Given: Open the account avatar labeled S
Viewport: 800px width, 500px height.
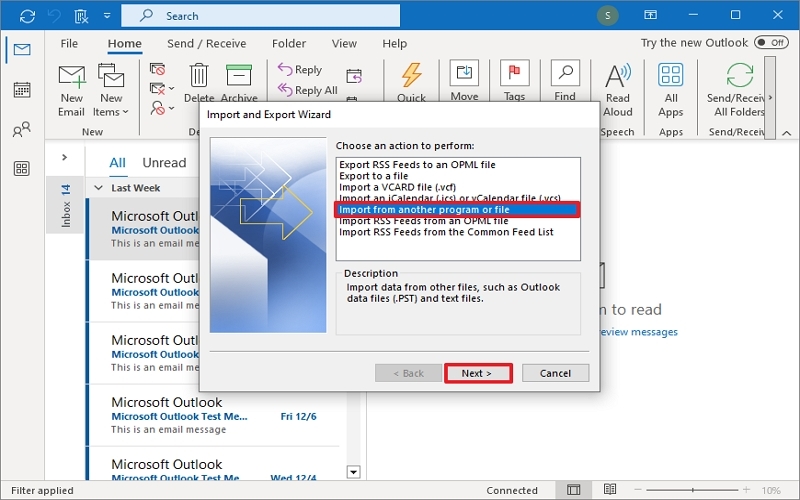Looking at the screenshot, I should click(x=607, y=15).
